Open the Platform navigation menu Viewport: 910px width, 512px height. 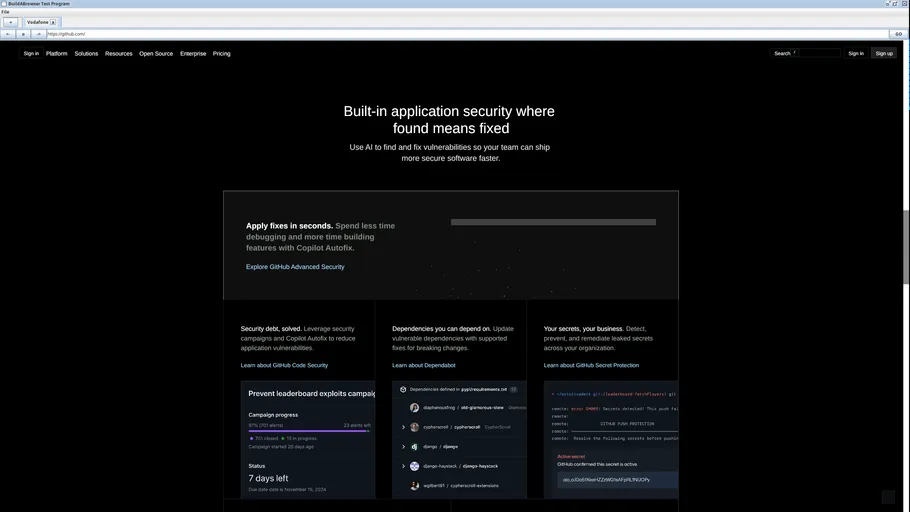(x=56, y=53)
